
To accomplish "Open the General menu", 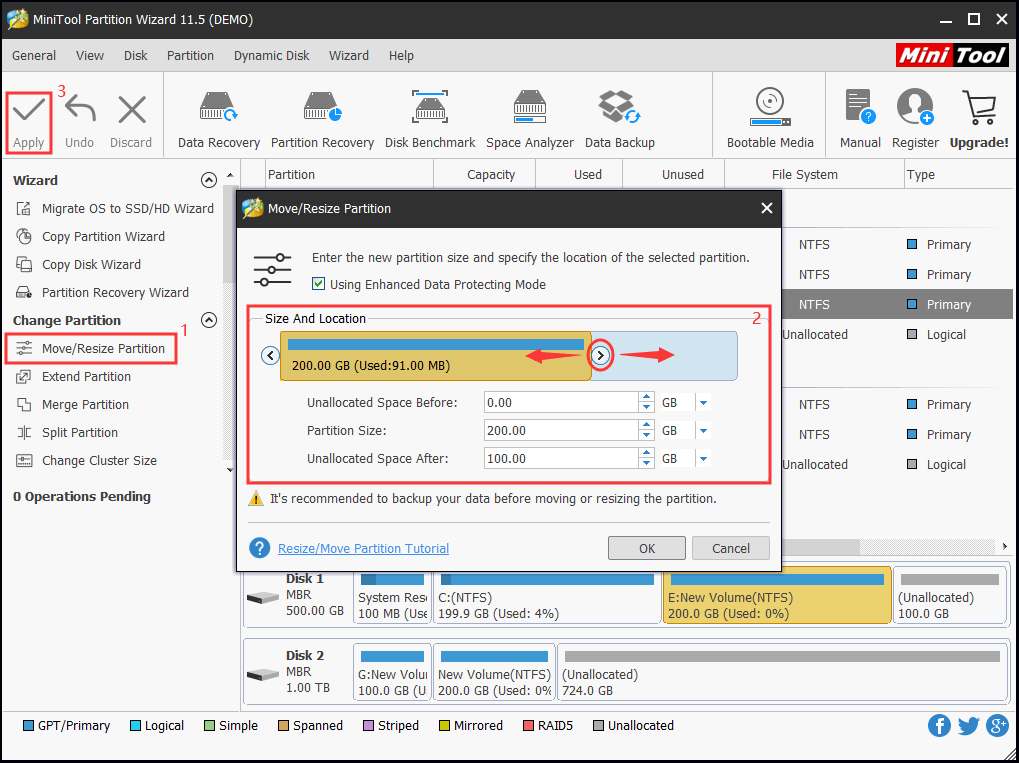I will point(34,56).
